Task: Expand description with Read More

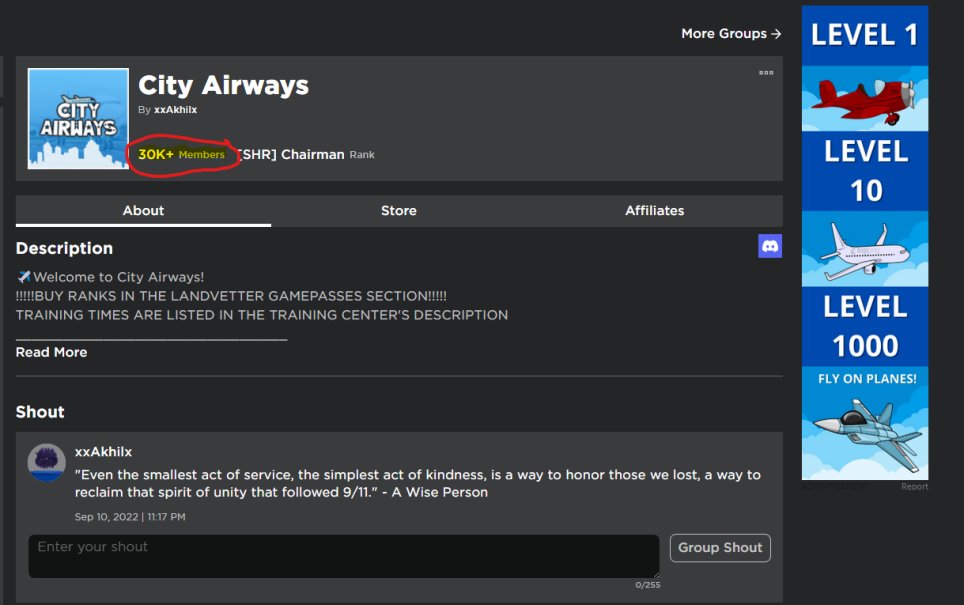Action: tap(52, 352)
